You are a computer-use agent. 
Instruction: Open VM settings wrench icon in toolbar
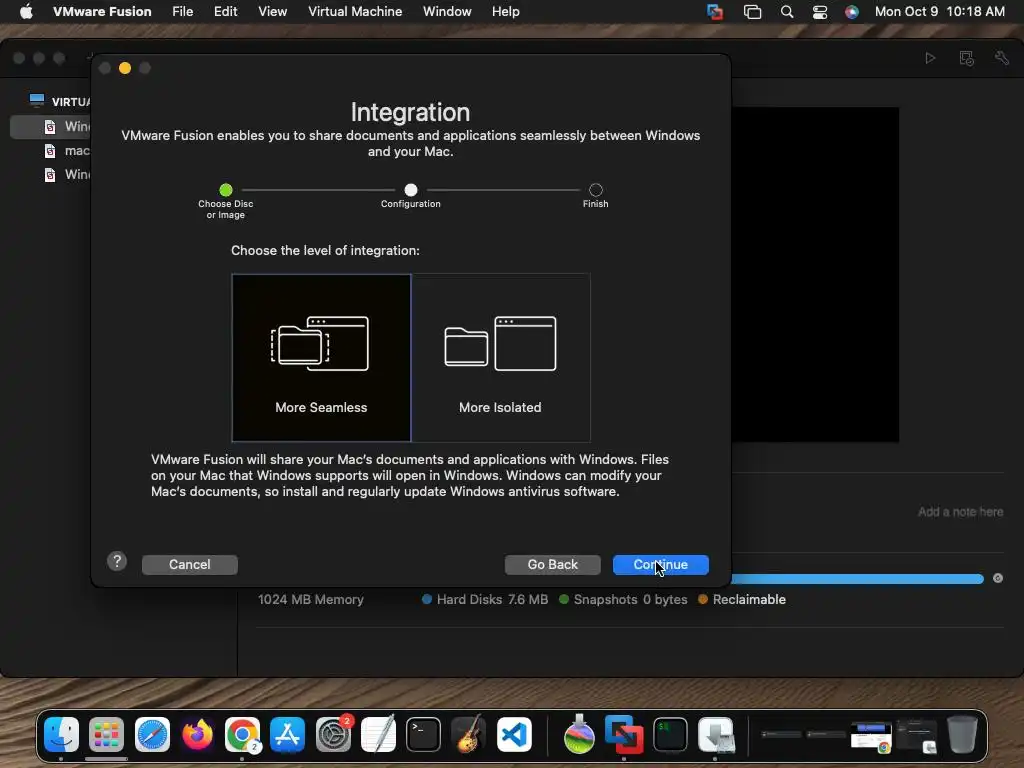pyautogui.click(x=1002, y=58)
